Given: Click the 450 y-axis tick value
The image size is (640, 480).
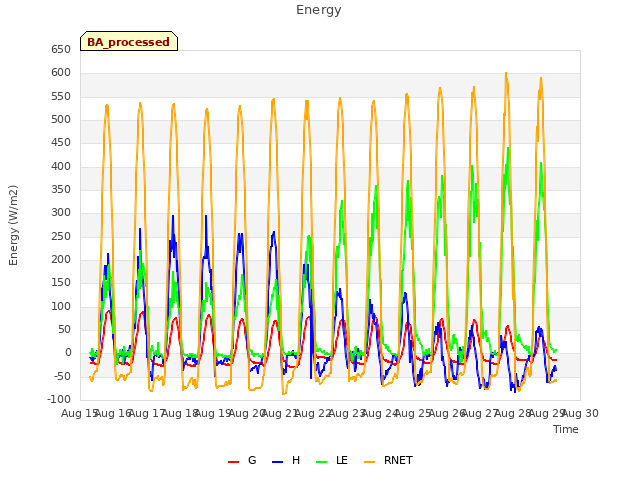Looking at the screenshot, I should 61,142.
